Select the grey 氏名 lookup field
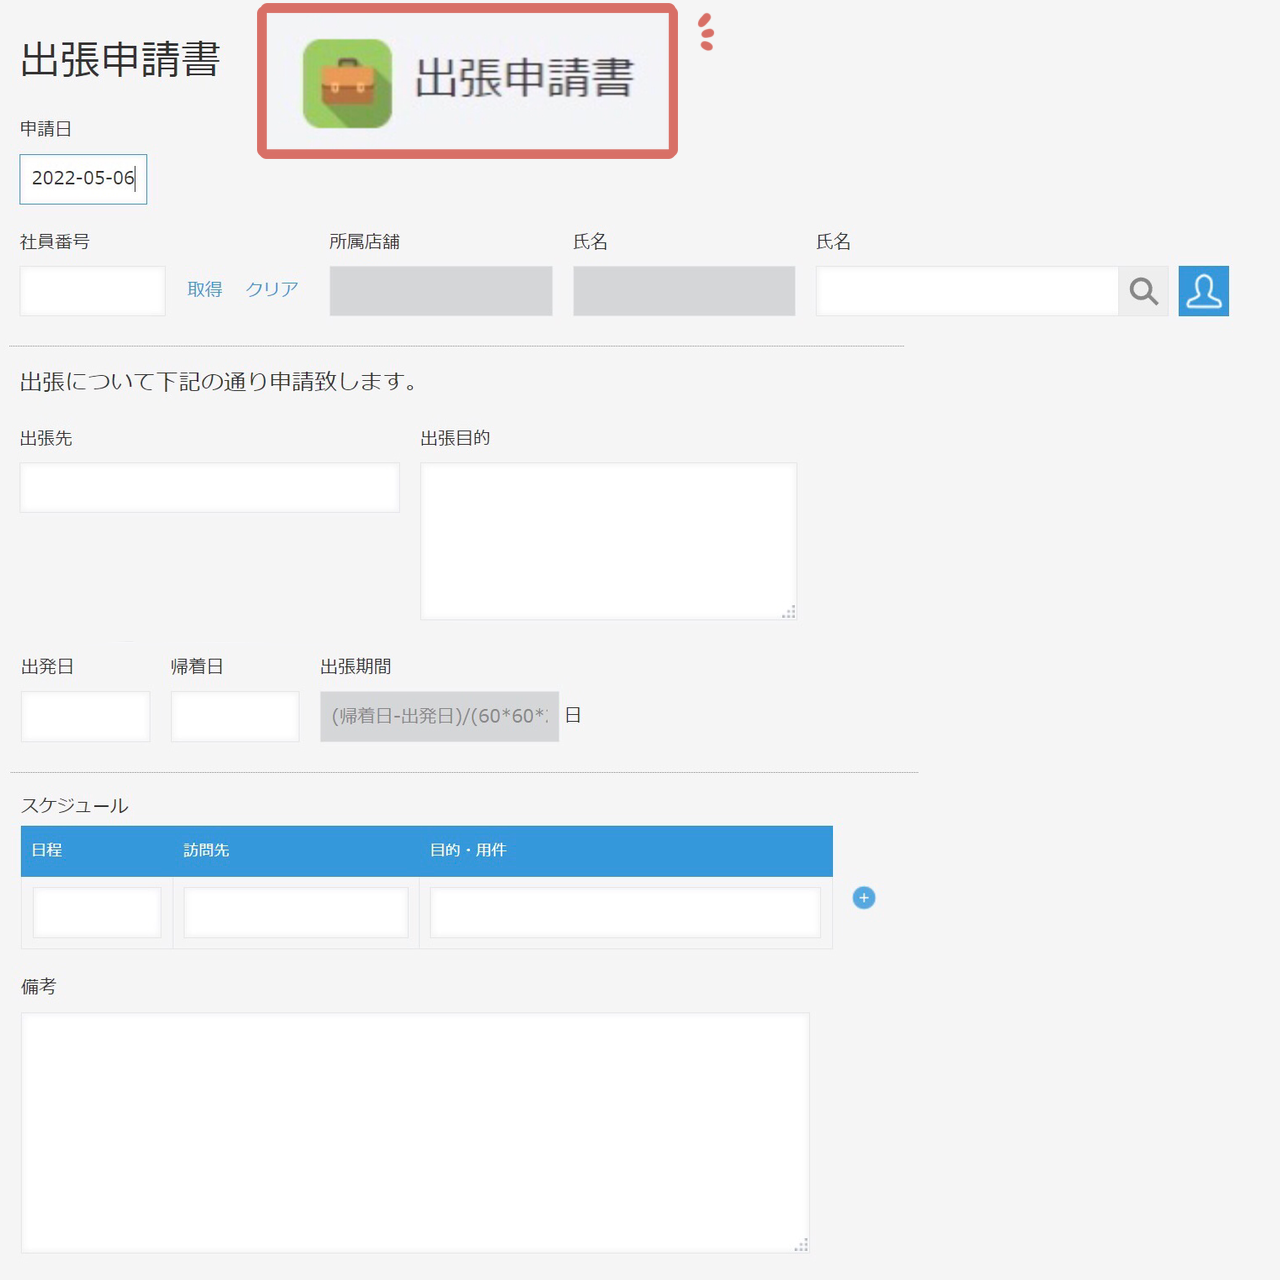 pos(684,291)
